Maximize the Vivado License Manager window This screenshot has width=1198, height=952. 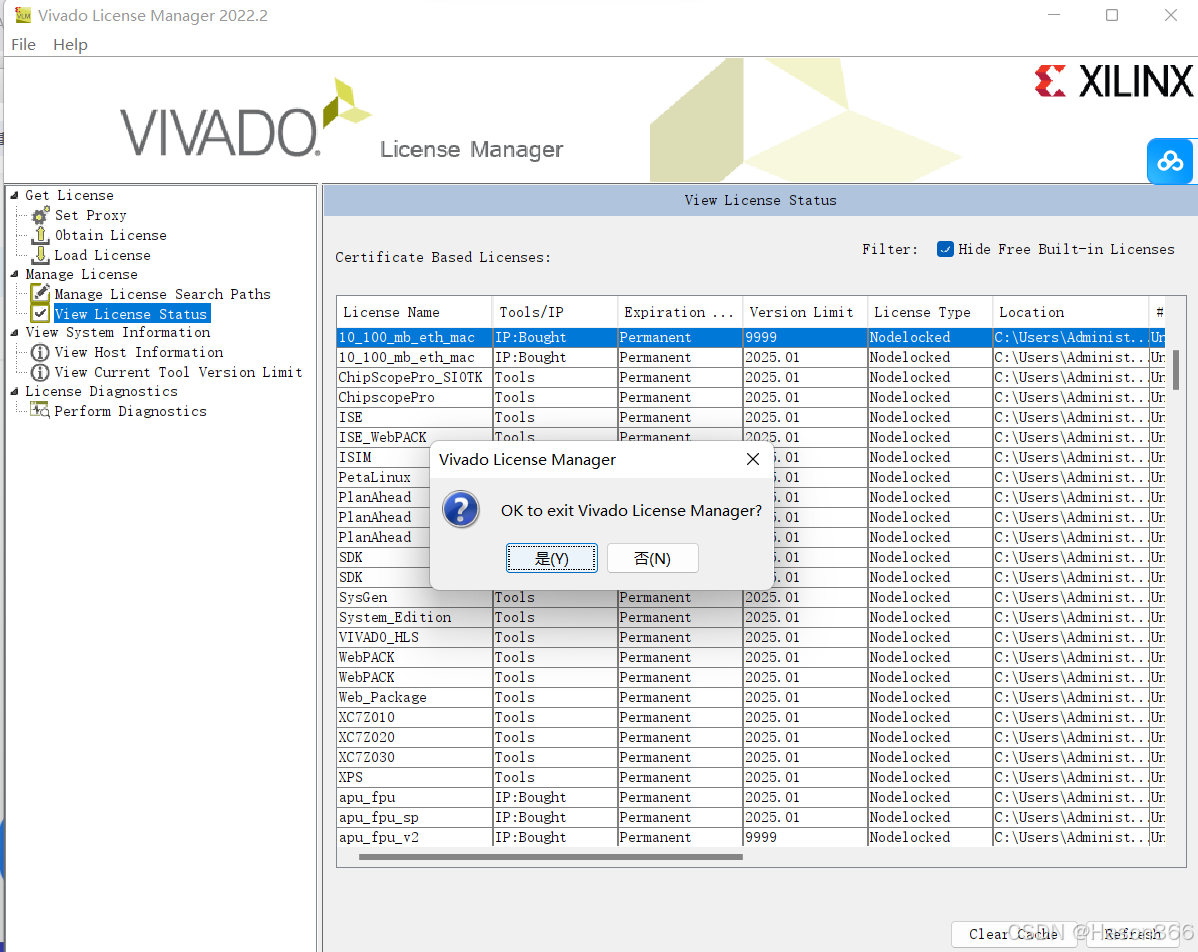coord(1112,15)
